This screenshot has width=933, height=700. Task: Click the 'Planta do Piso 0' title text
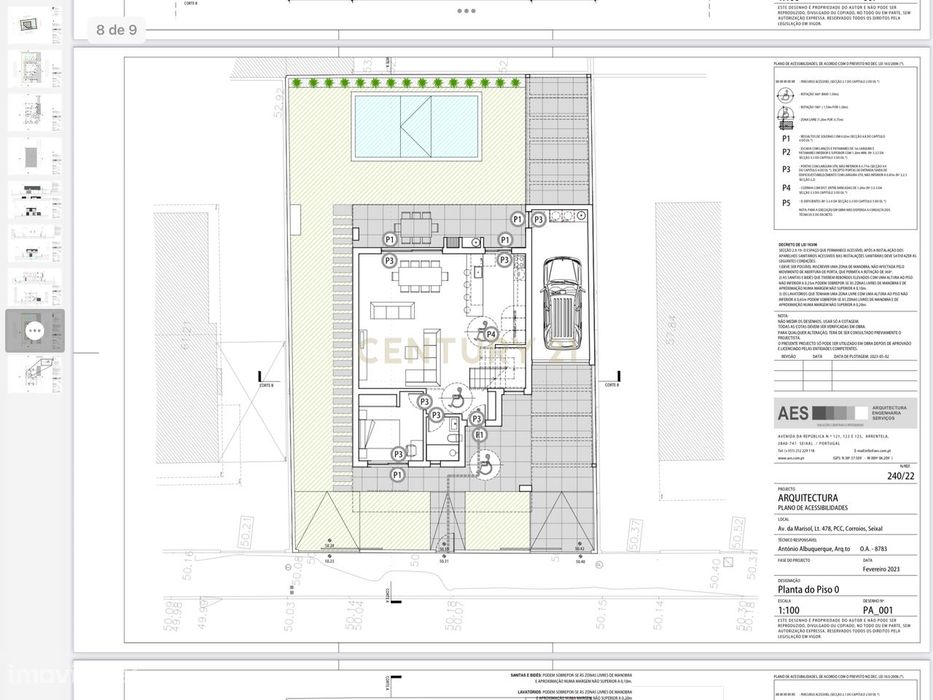point(808,590)
